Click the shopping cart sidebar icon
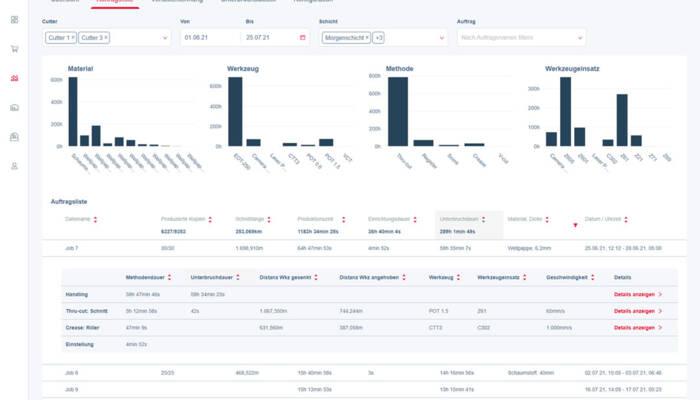The image size is (700, 400). click(14, 48)
